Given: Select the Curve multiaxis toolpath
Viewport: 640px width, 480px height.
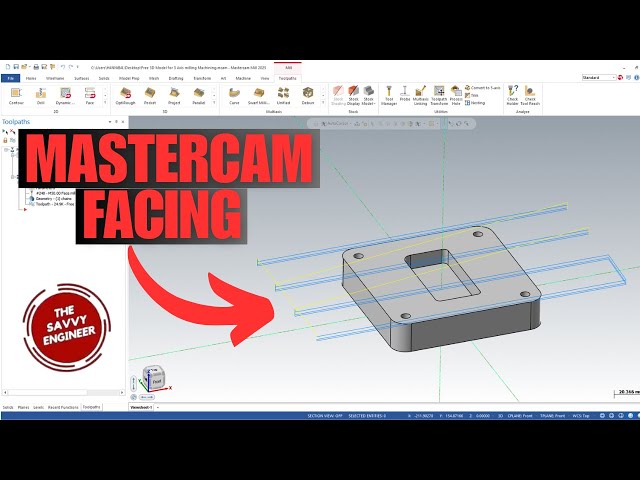Looking at the screenshot, I should 234,96.
